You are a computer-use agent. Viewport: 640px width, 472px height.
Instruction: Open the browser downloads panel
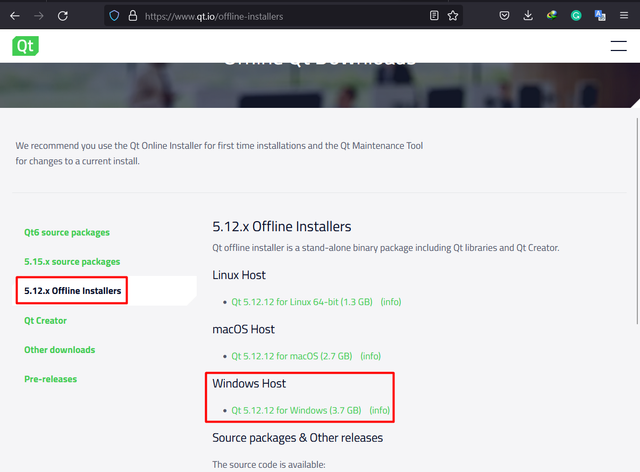coord(528,16)
